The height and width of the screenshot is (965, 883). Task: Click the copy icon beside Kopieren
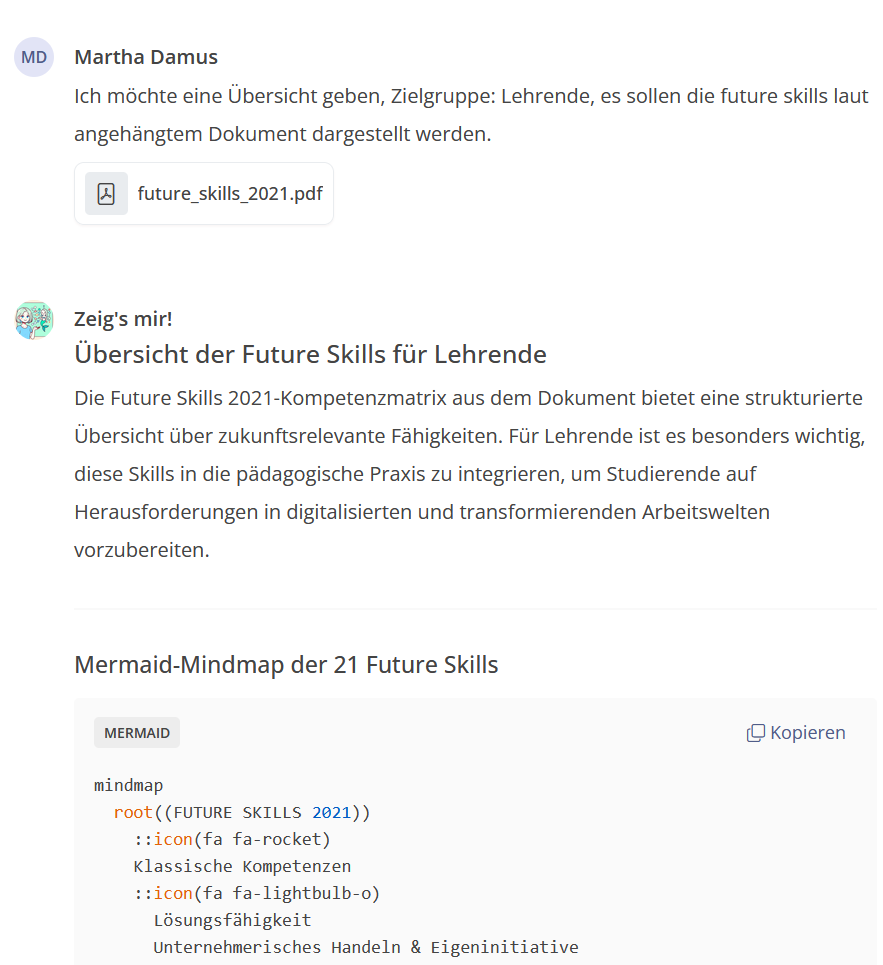(x=755, y=733)
